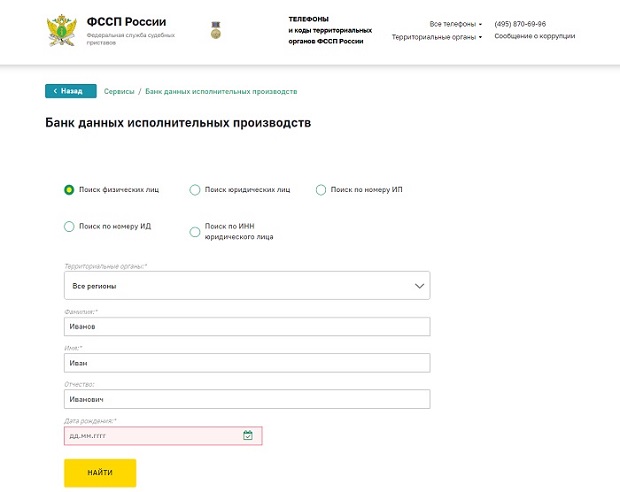Open 'Банк данных исполнительных производств' breadcrumb link

point(221,91)
